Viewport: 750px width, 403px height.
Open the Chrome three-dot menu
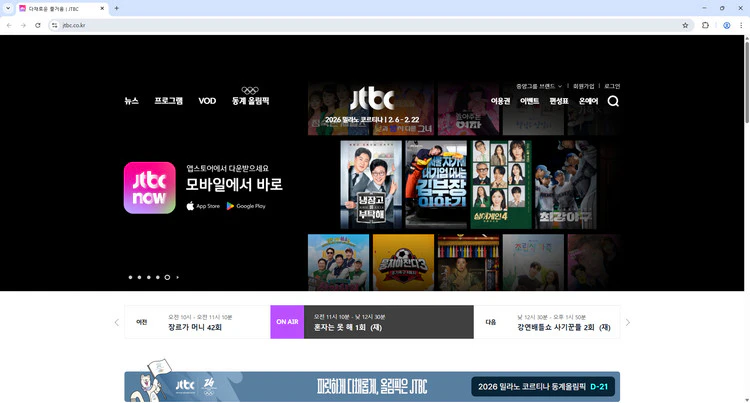click(x=741, y=25)
